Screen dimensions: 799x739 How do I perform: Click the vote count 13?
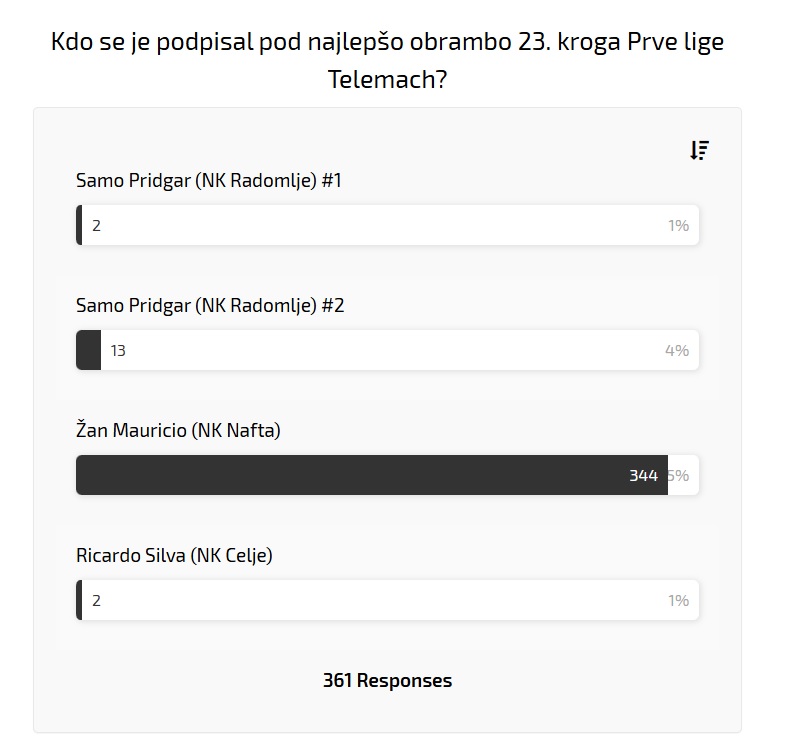click(118, 351)
